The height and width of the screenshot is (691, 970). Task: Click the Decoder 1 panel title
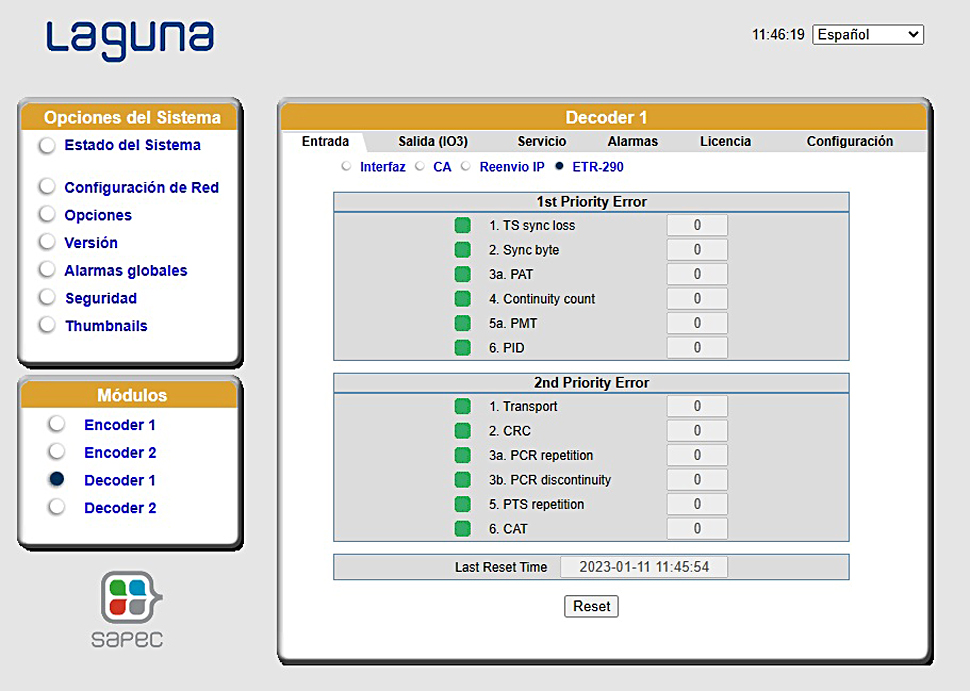click(x=606, y=118)
